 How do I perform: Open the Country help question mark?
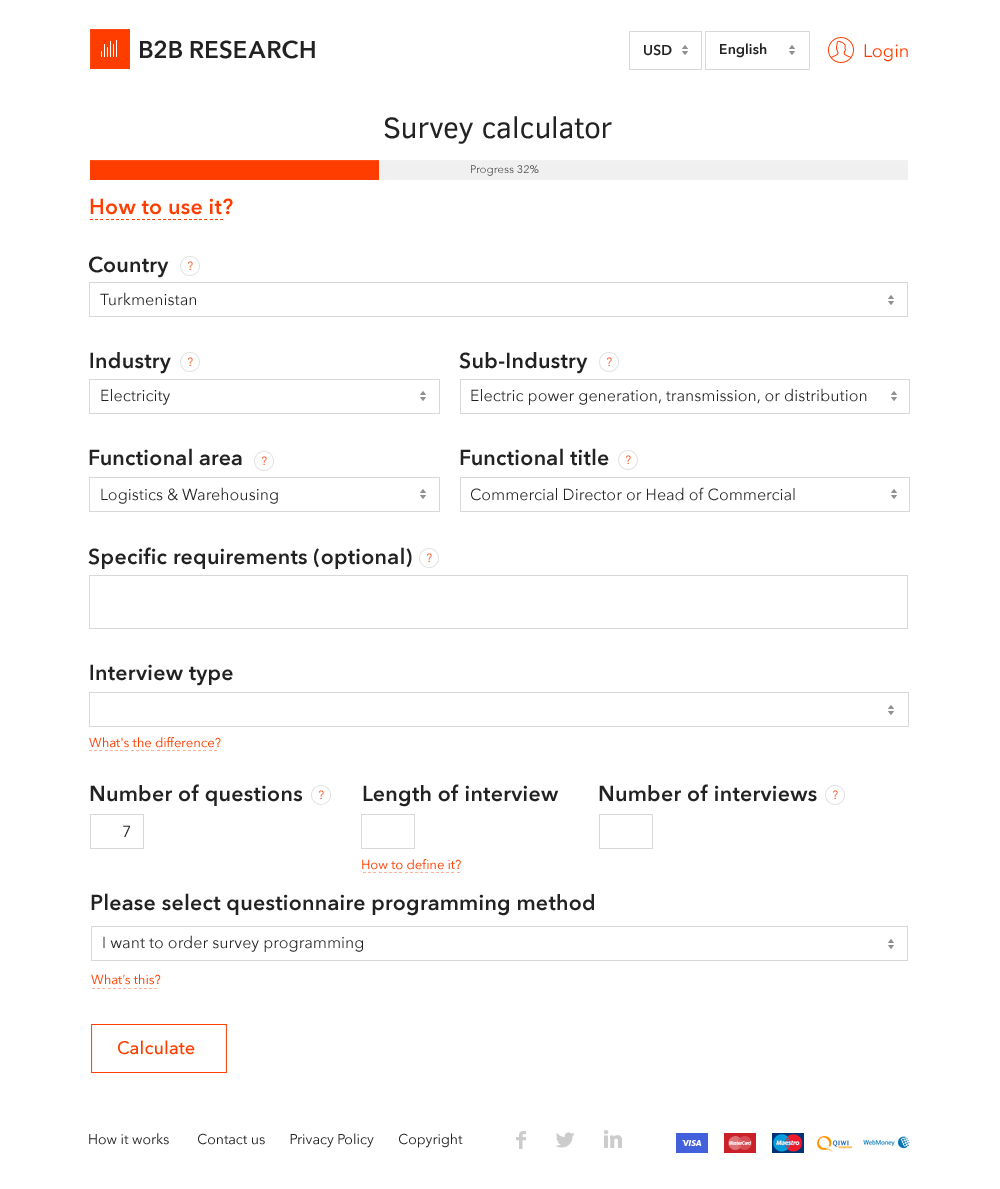(190, 266)
